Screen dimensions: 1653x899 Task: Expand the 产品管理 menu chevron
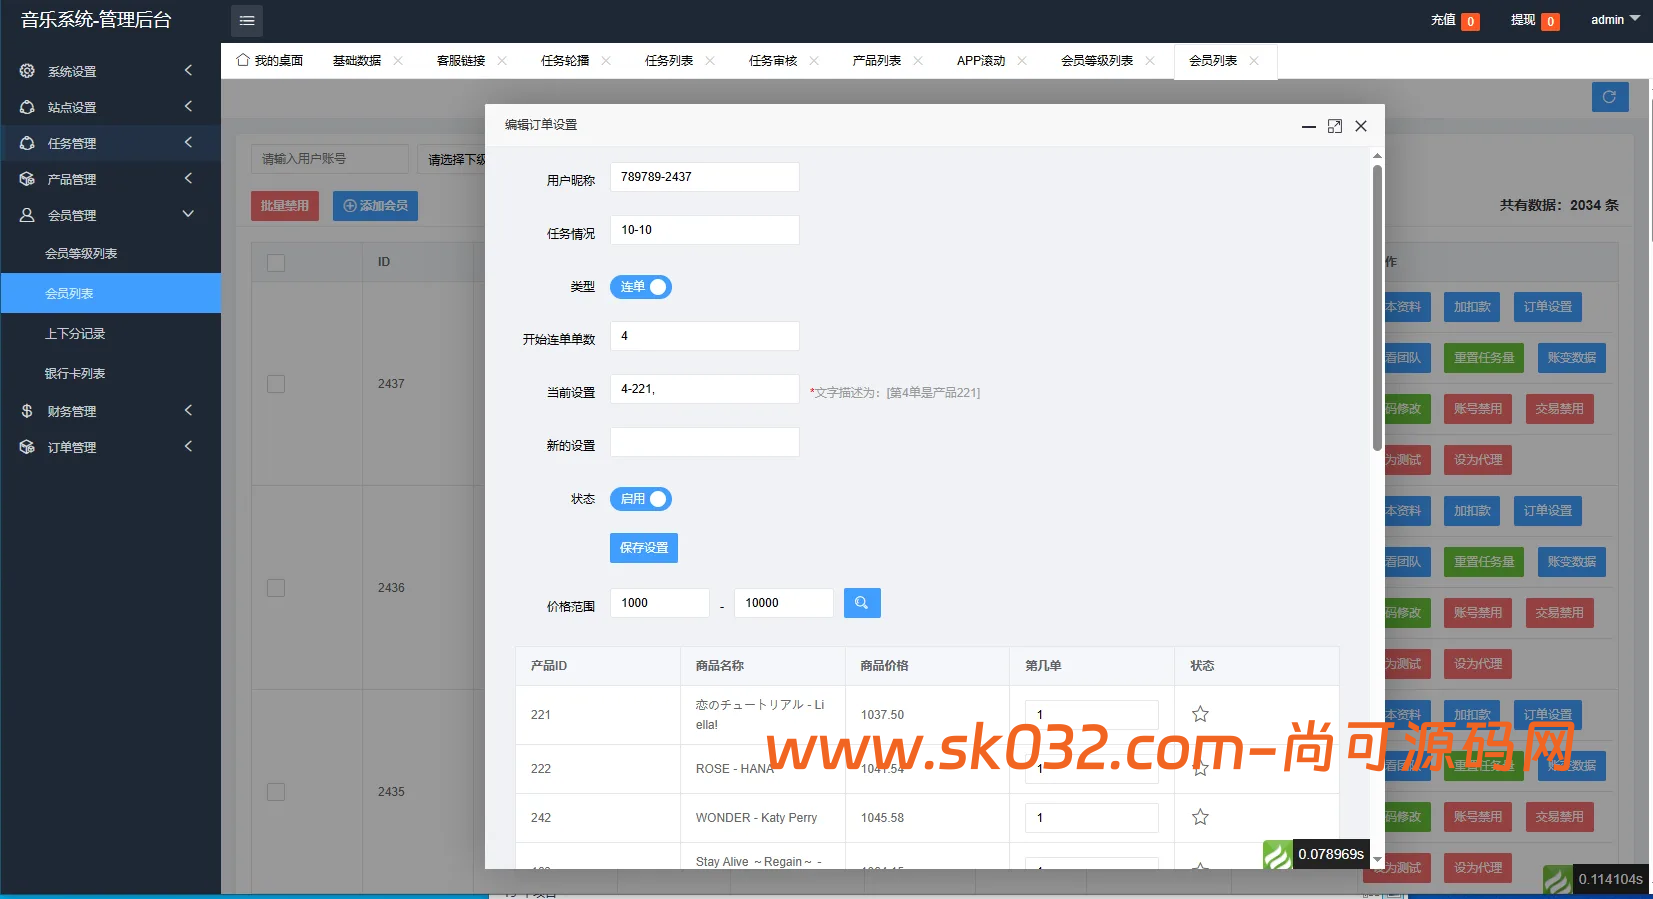pyautogui.click(x=188, y=178)
